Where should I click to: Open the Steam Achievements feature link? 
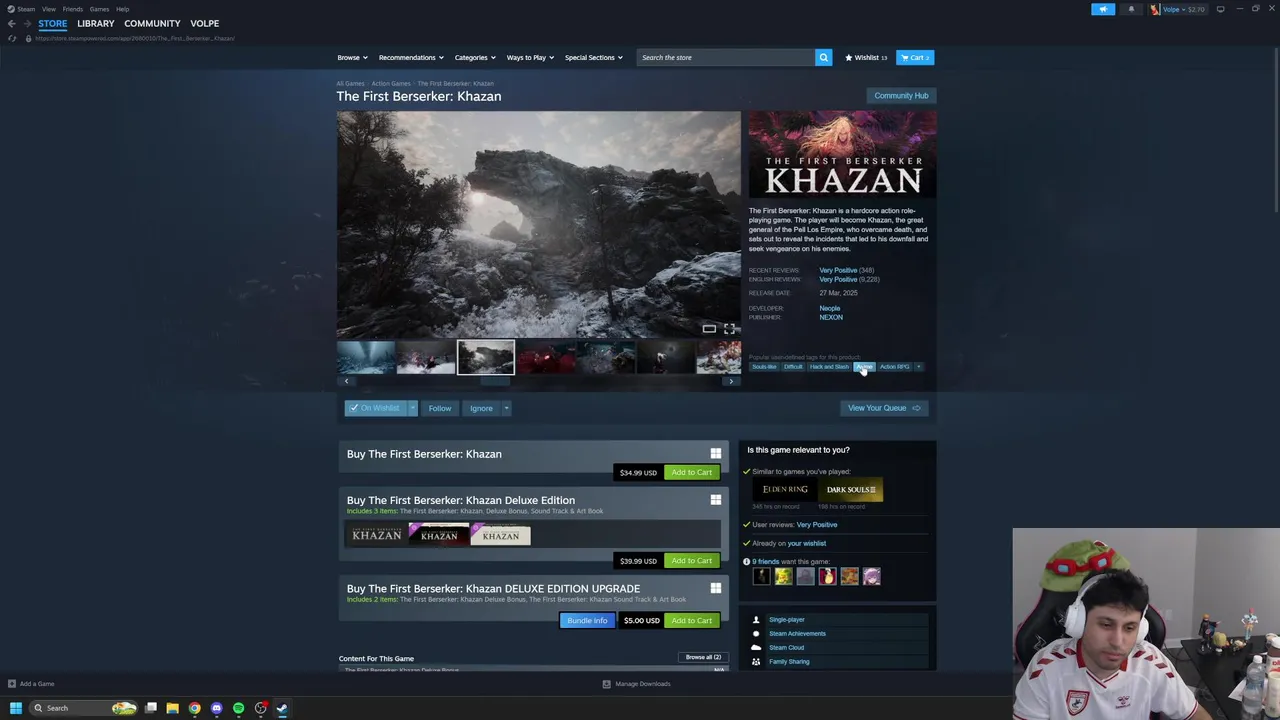(x=797, y=634)
